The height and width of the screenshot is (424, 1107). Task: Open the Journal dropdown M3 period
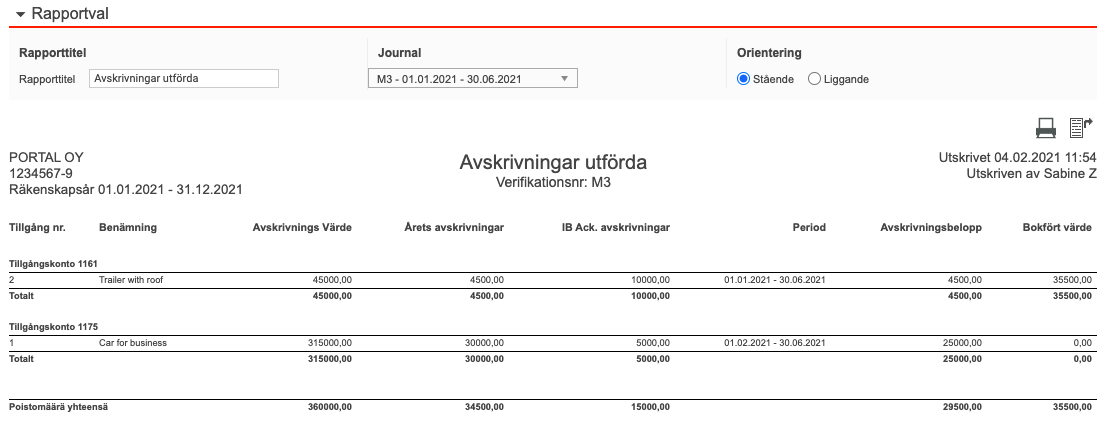472,79
